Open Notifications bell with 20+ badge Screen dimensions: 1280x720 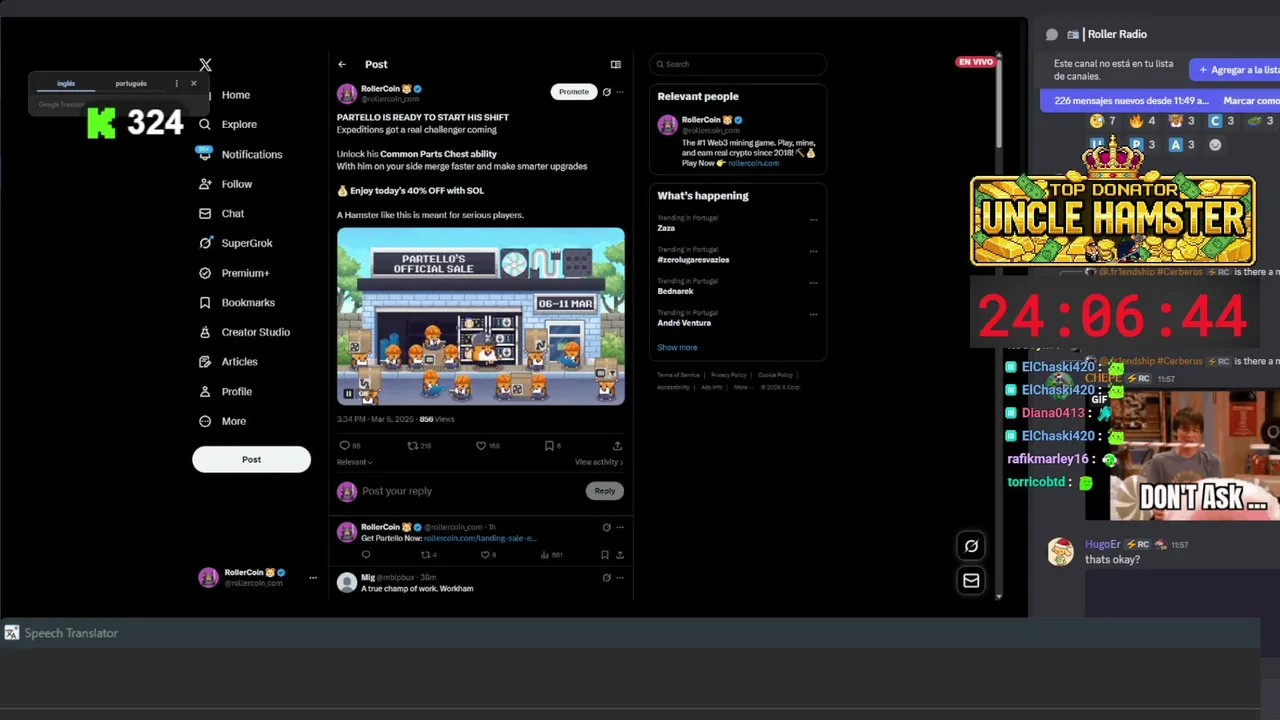point(205,154)
